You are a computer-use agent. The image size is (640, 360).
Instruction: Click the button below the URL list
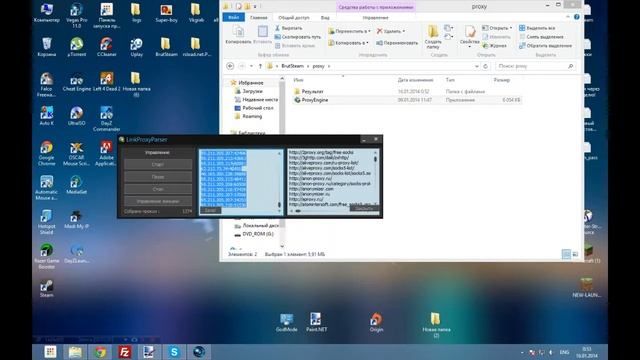(364, 209)
